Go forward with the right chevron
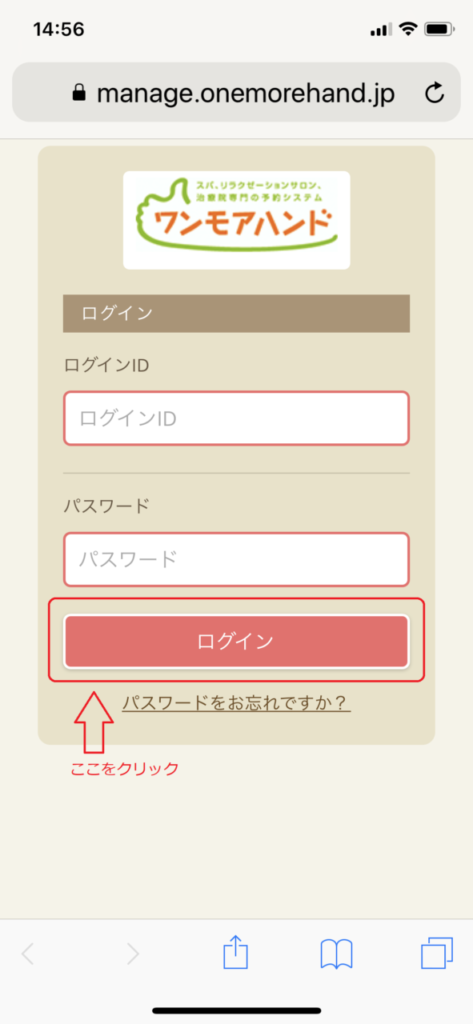 [133, 954]
